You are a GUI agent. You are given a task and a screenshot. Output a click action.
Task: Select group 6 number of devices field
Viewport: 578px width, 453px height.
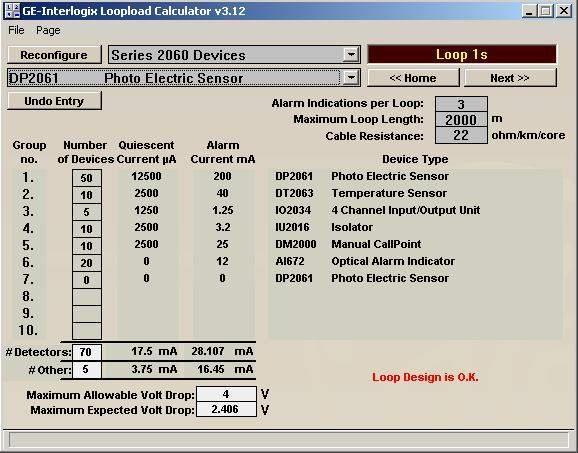pyautogui.click(x=87, y=263)
